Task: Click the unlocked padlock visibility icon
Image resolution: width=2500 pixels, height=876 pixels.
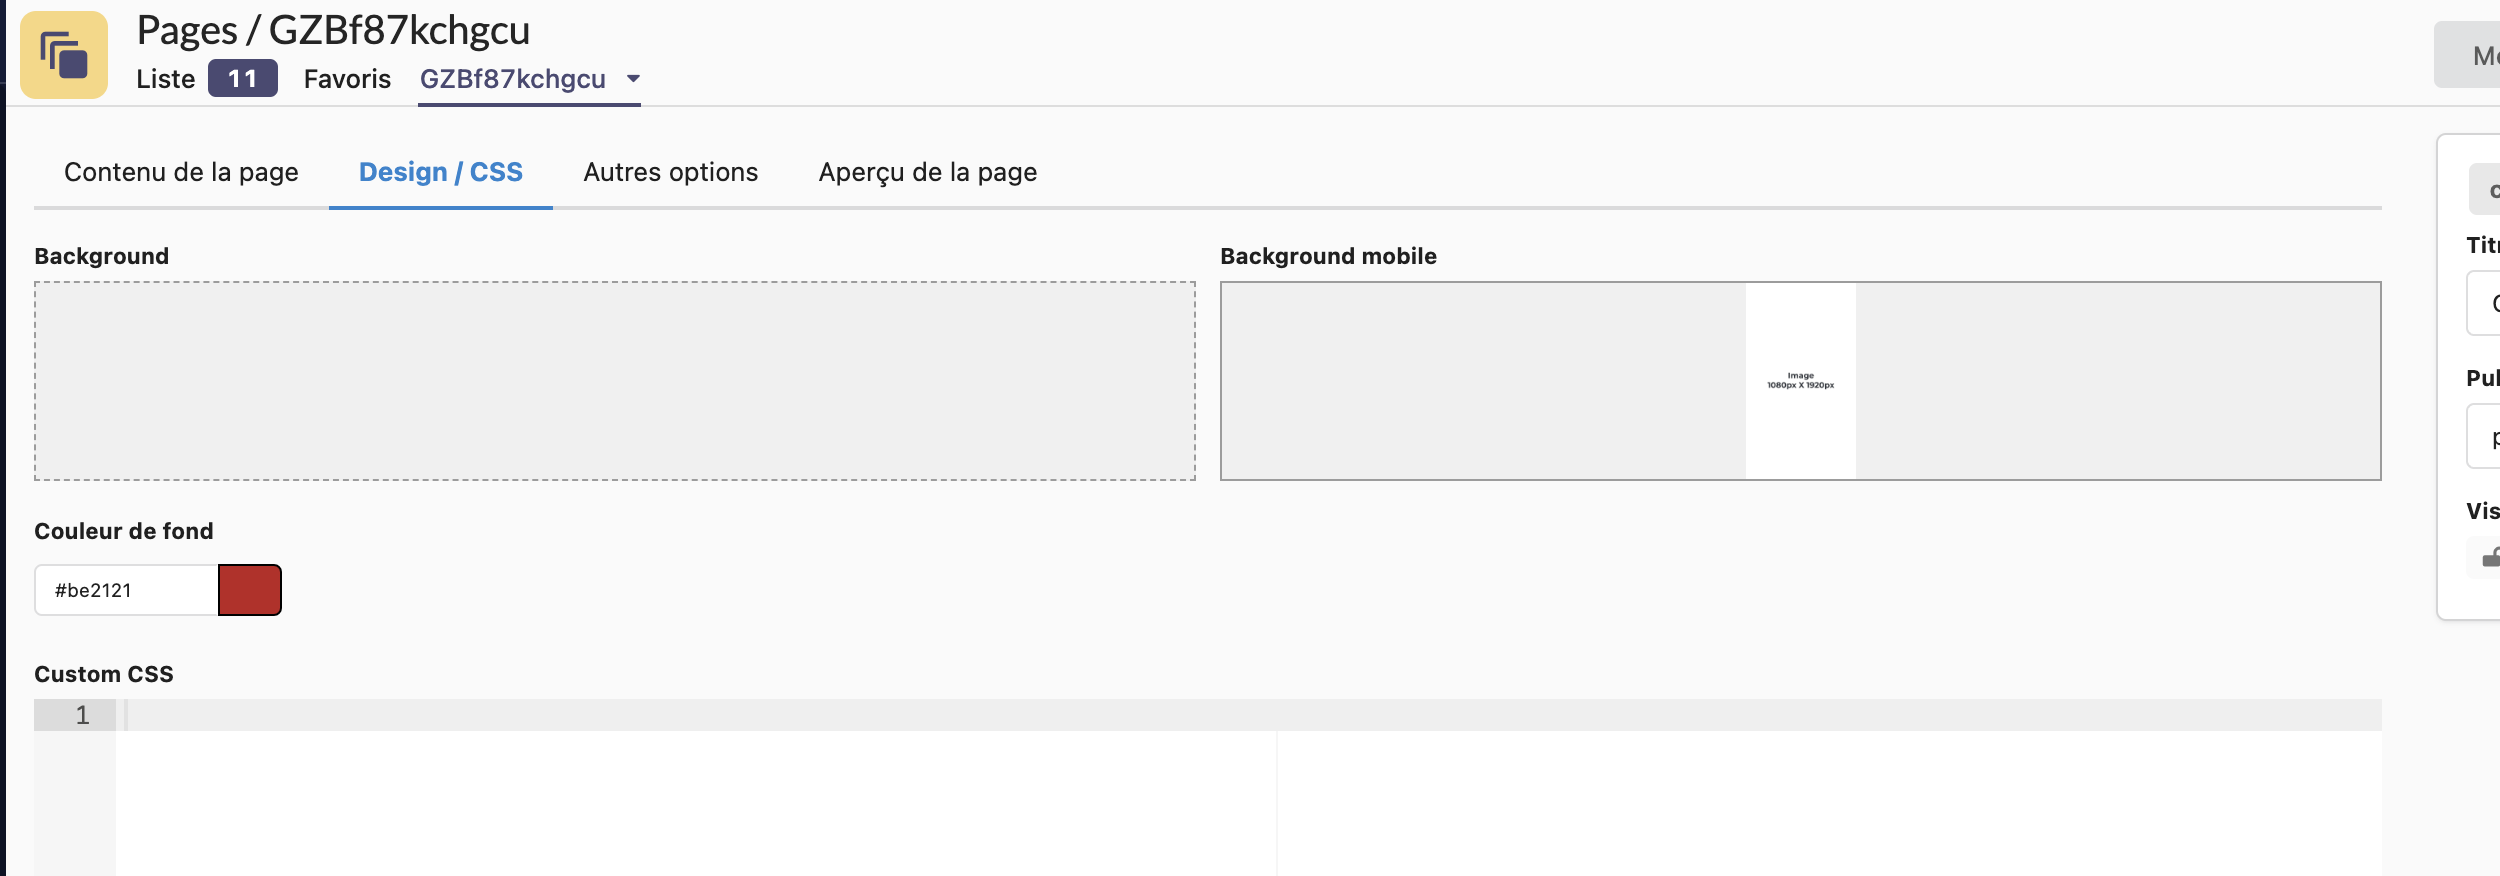Action: 2489,557
